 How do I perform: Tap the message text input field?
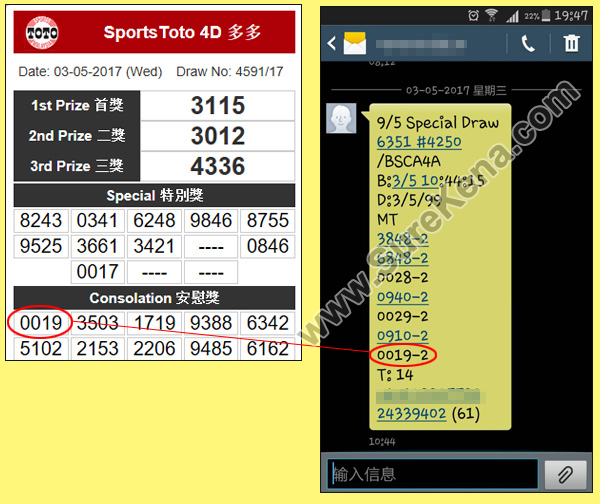(x=433, y=475)
